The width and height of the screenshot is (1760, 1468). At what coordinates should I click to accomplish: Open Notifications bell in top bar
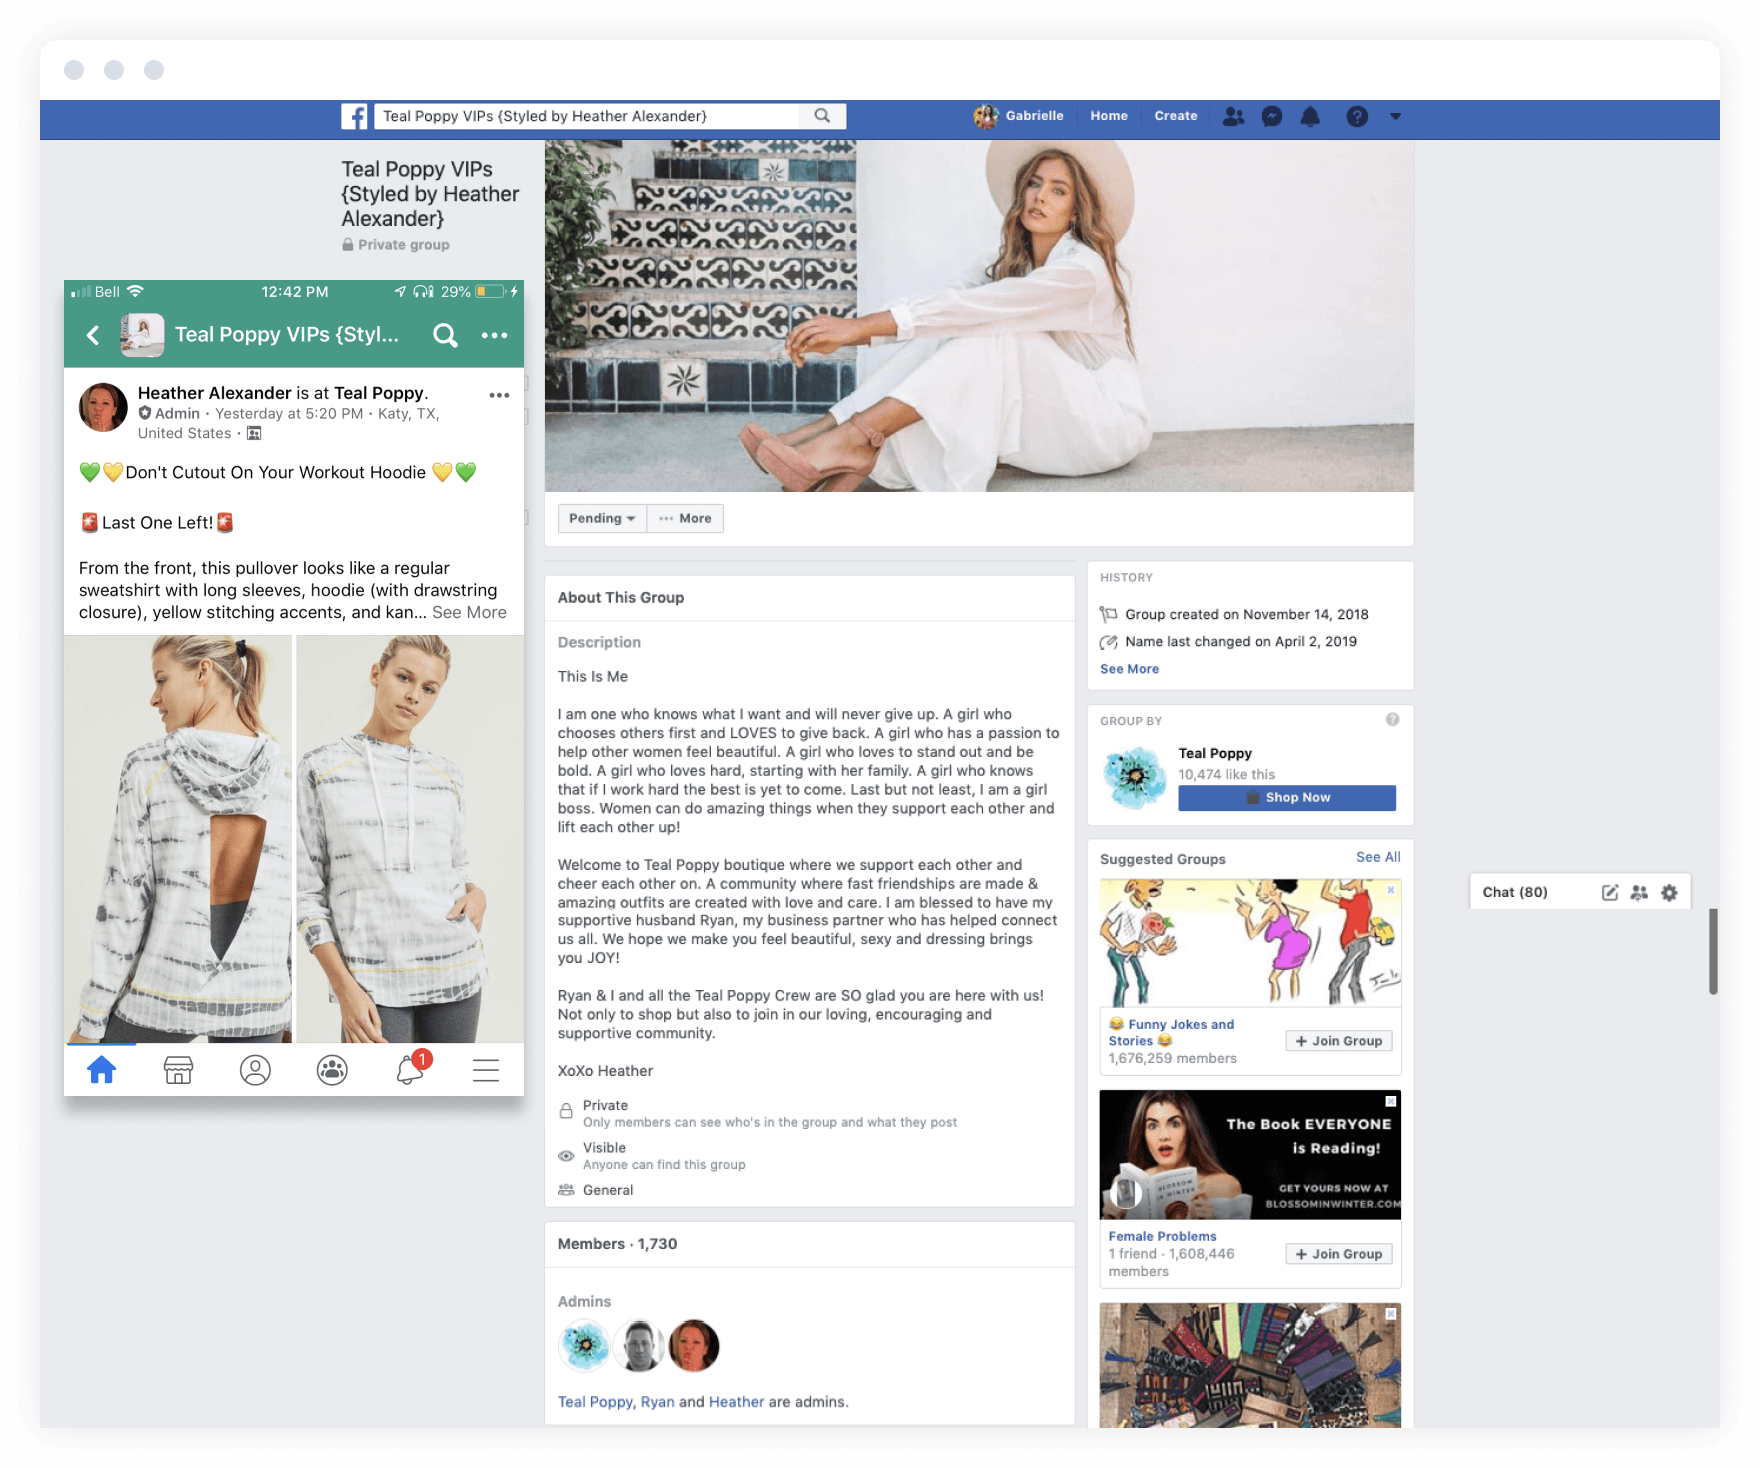pos(1310,116)
